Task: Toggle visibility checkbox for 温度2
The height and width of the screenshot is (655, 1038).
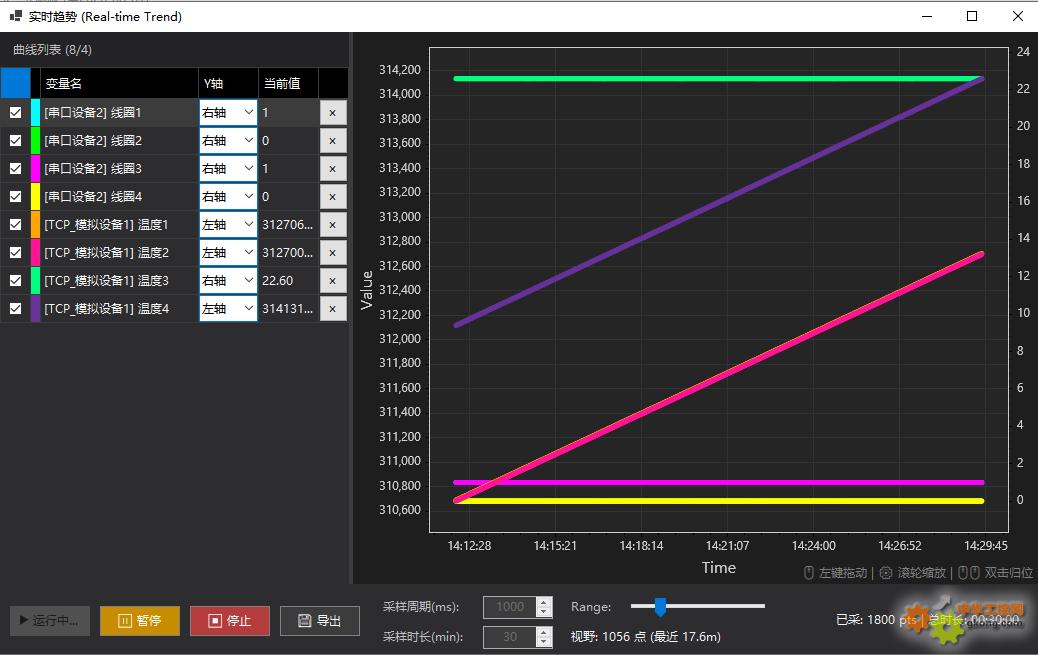Action: [15, 253]
